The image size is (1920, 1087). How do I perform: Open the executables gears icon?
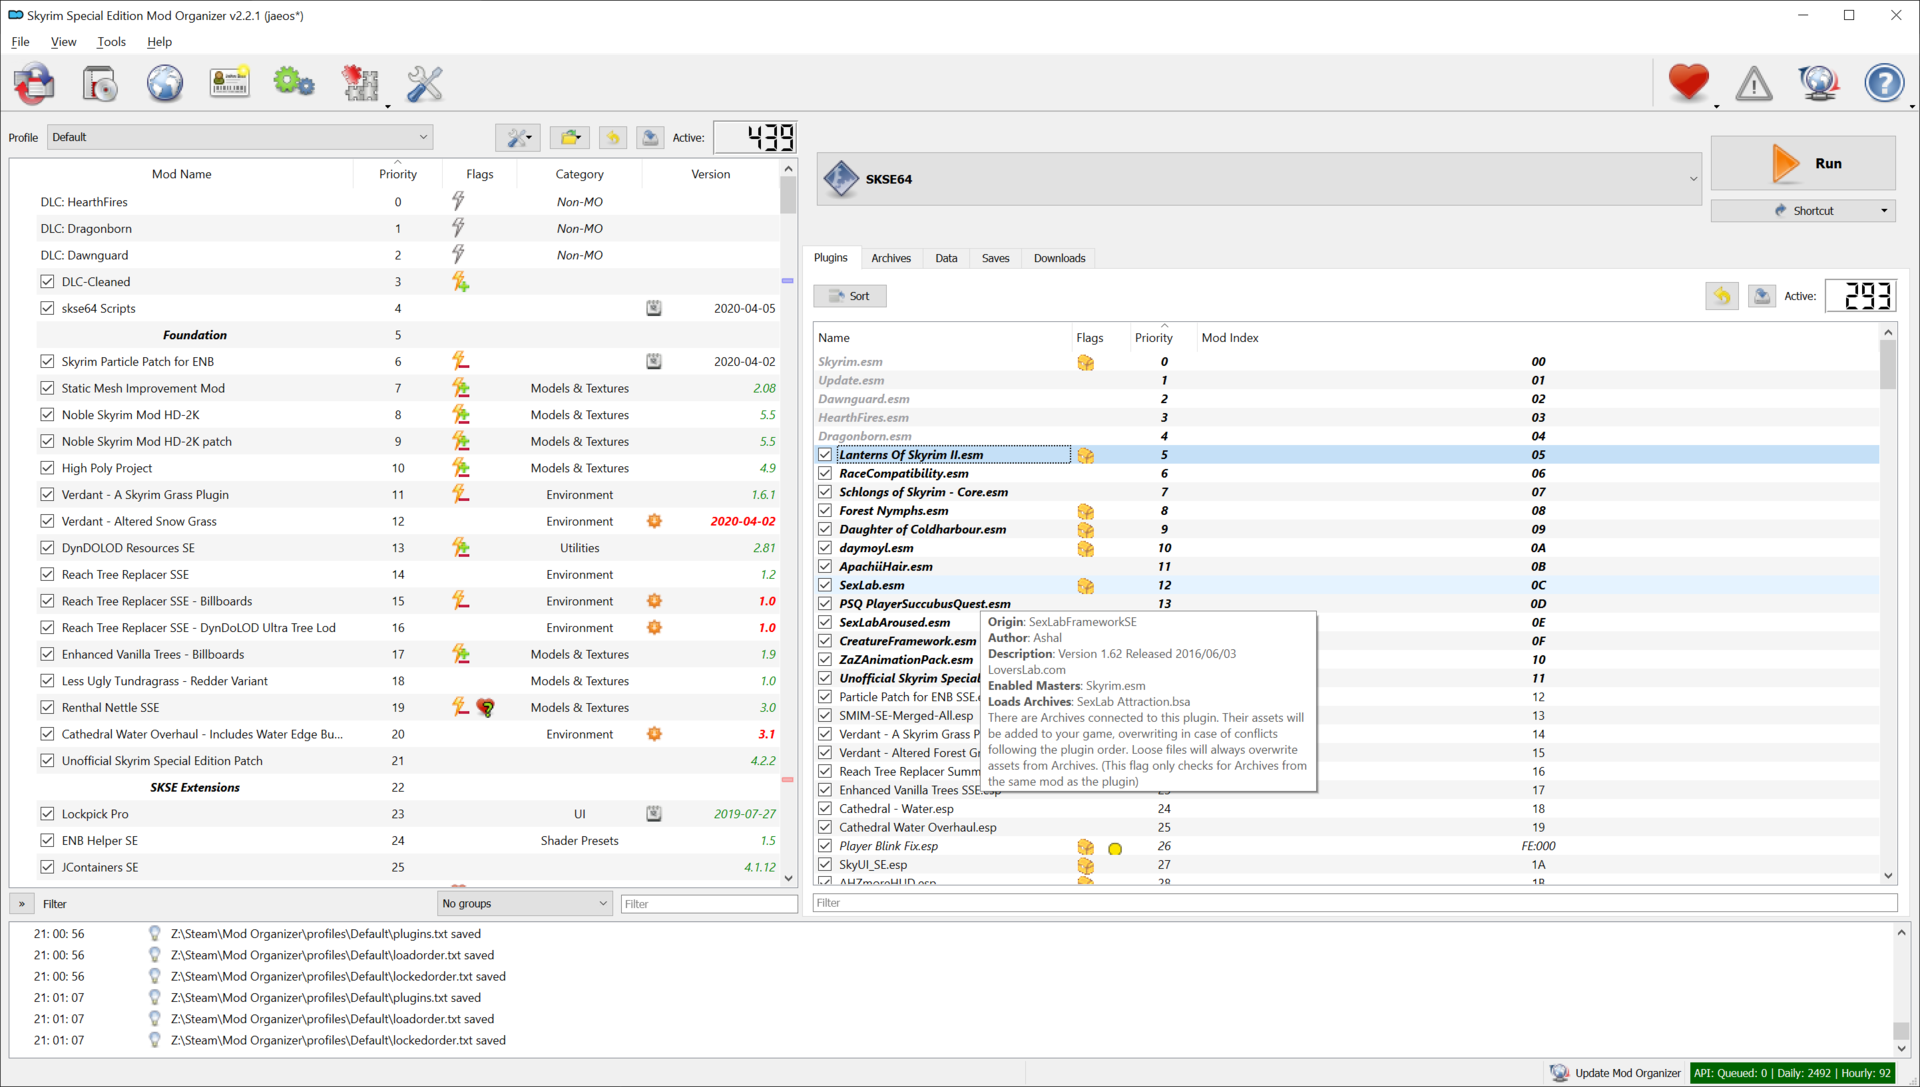294,84
